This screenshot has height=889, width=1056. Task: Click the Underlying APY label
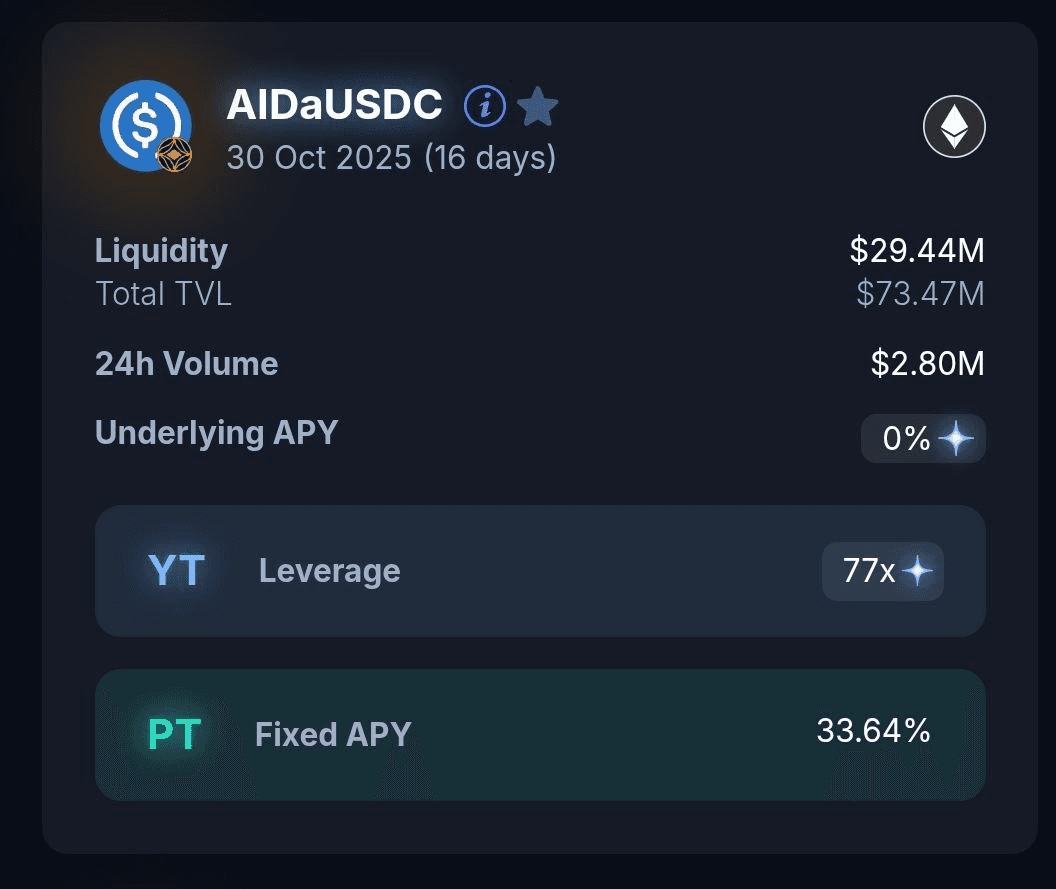coord(216,433)
